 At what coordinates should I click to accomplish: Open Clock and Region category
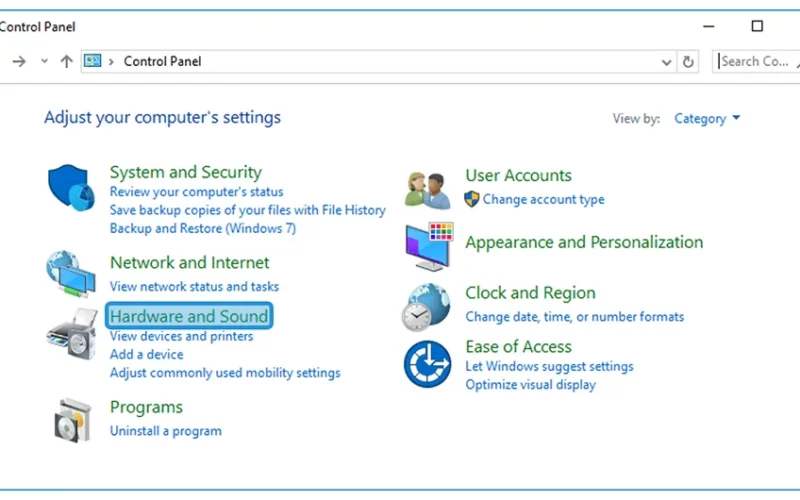(x=530, y=292)
